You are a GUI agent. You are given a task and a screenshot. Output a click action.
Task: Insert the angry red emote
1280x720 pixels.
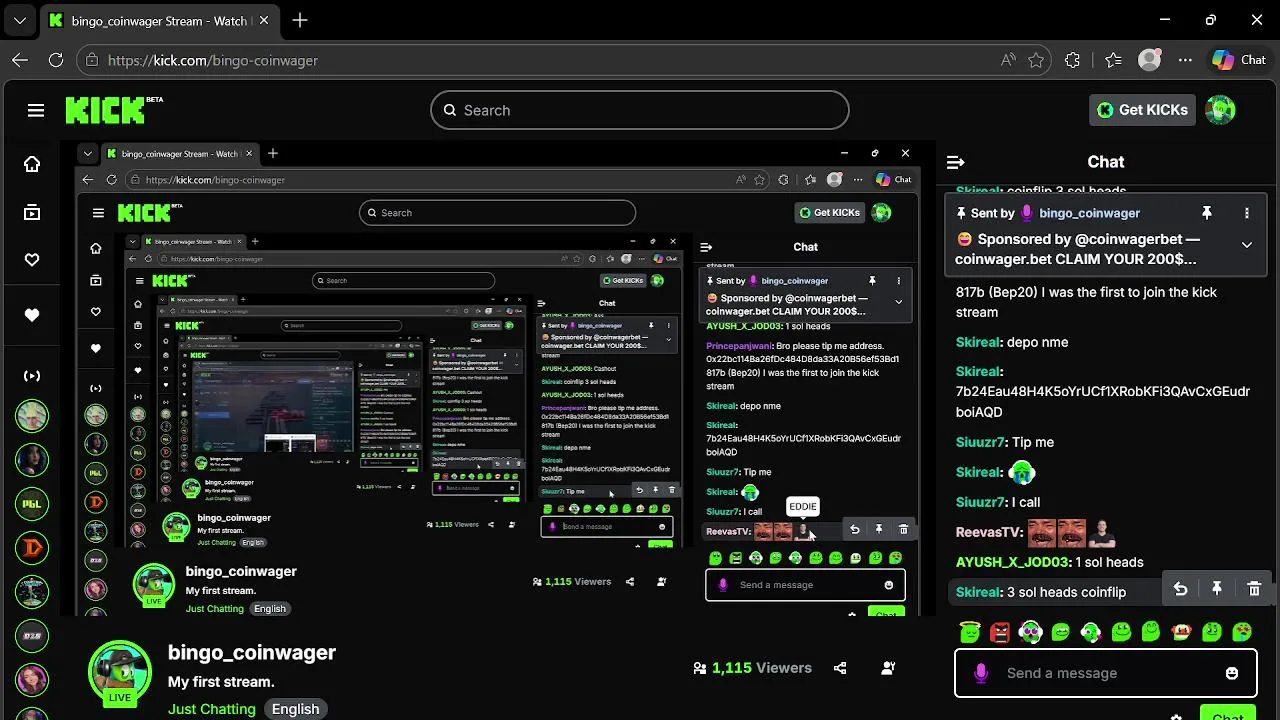point(999,632)
